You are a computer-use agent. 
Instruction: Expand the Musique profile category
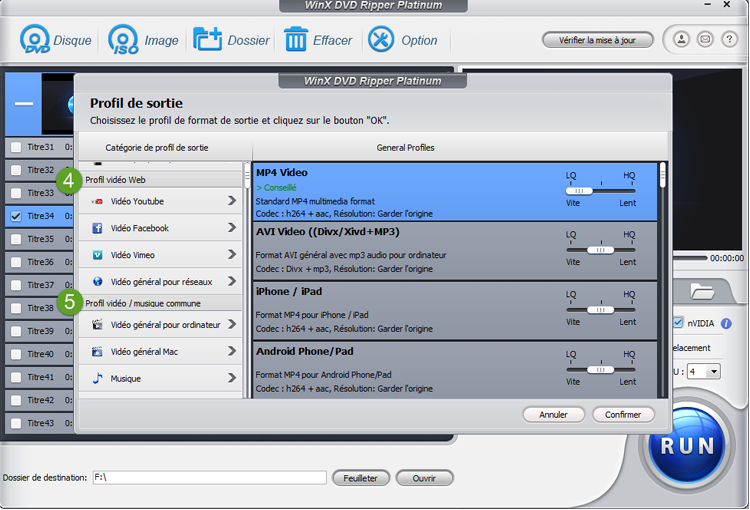point(232,378)
